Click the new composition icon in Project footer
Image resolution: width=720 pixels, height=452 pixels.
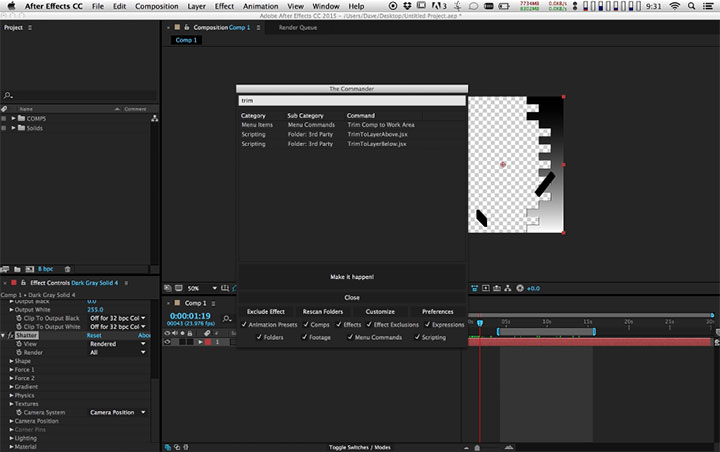pyautogui.click(x=30, y=269)
